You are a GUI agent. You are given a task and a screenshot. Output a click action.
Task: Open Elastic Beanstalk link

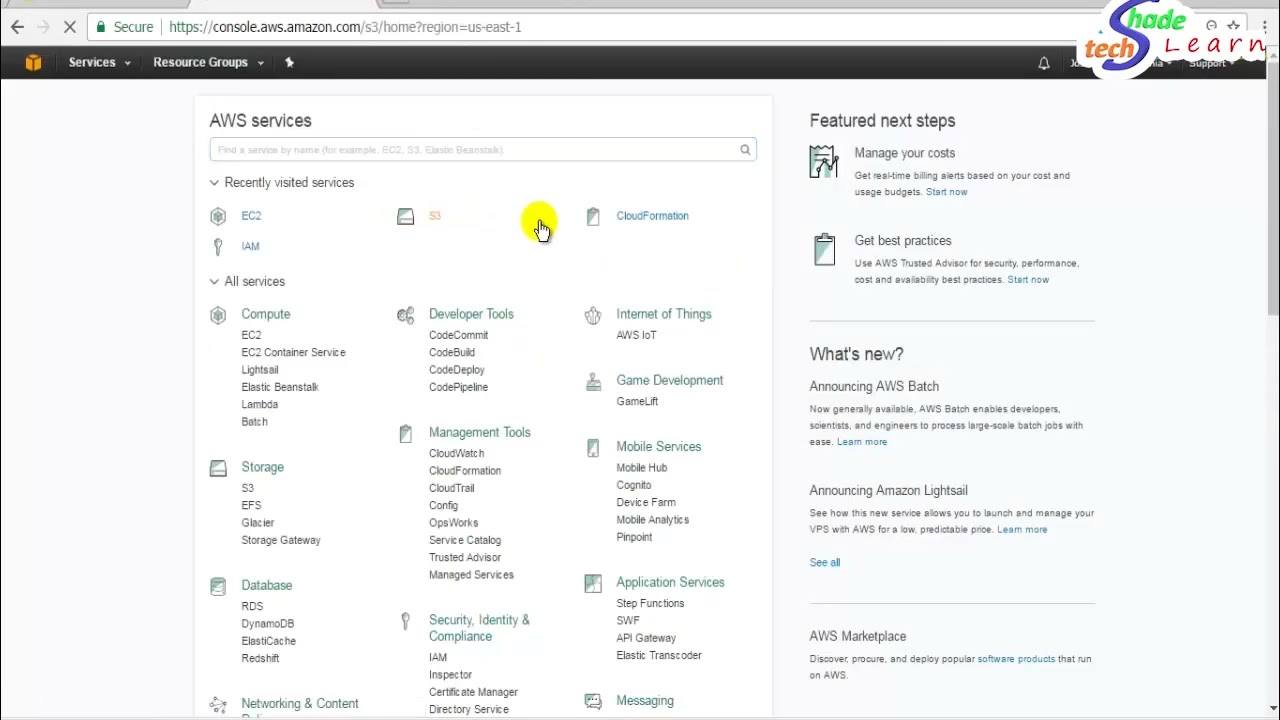[280, 387]
